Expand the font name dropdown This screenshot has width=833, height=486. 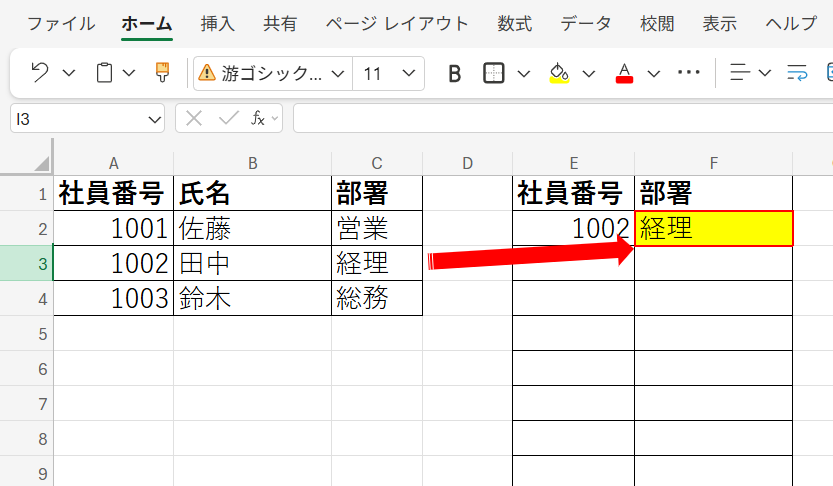pos(337,73)
